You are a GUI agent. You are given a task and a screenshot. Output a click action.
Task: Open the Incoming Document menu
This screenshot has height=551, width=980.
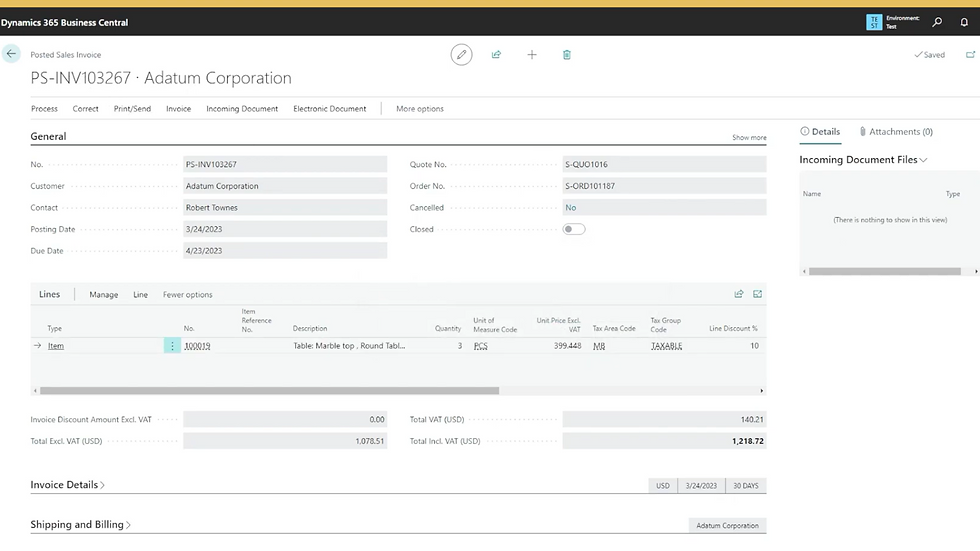click(x=242, y=109)
